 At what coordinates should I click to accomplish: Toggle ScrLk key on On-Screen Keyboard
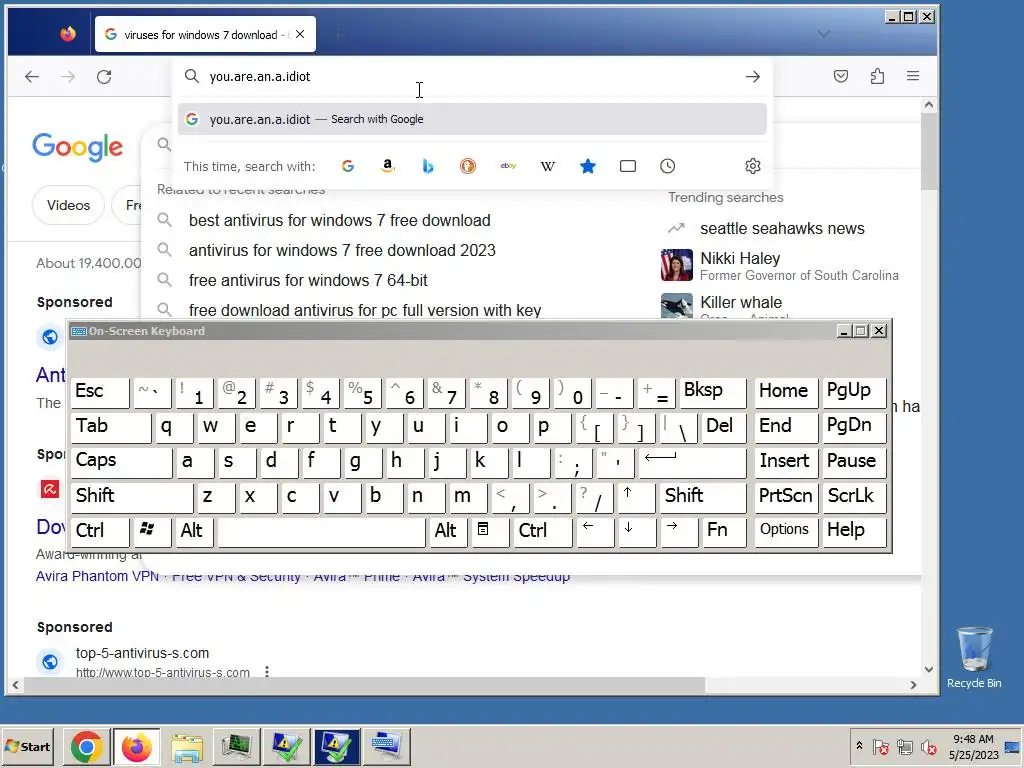pos(854,497)
